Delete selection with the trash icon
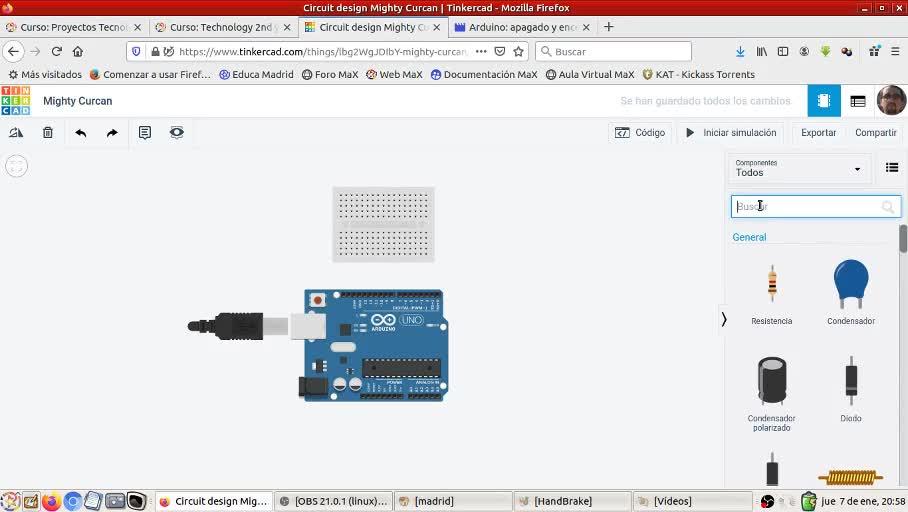The image size is (908, 512). (x=48, y=133)
